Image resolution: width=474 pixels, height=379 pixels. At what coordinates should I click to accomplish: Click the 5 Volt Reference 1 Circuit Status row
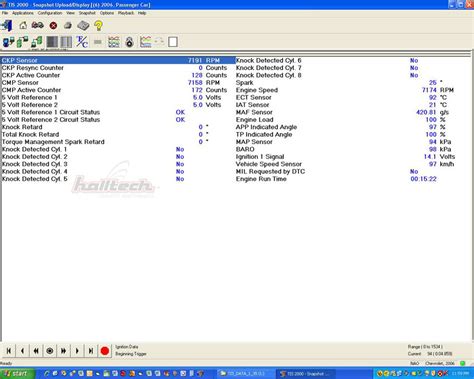[x=118, y=112]
